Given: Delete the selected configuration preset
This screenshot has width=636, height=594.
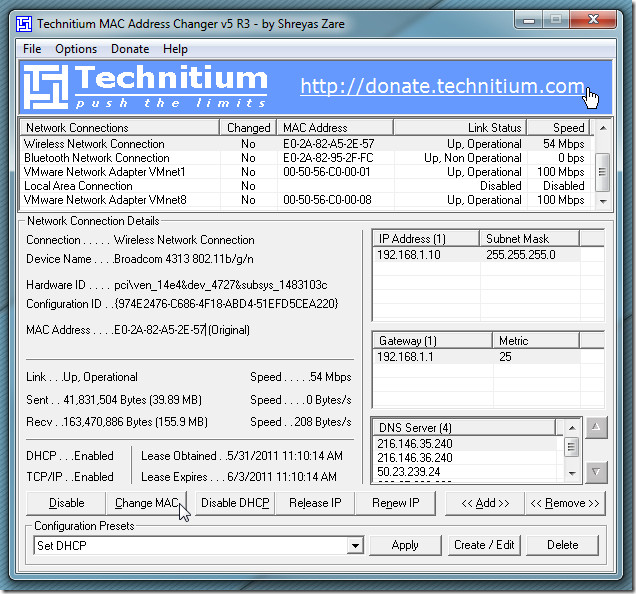Looking at the screenshot, I should click(x=563, y=545).
